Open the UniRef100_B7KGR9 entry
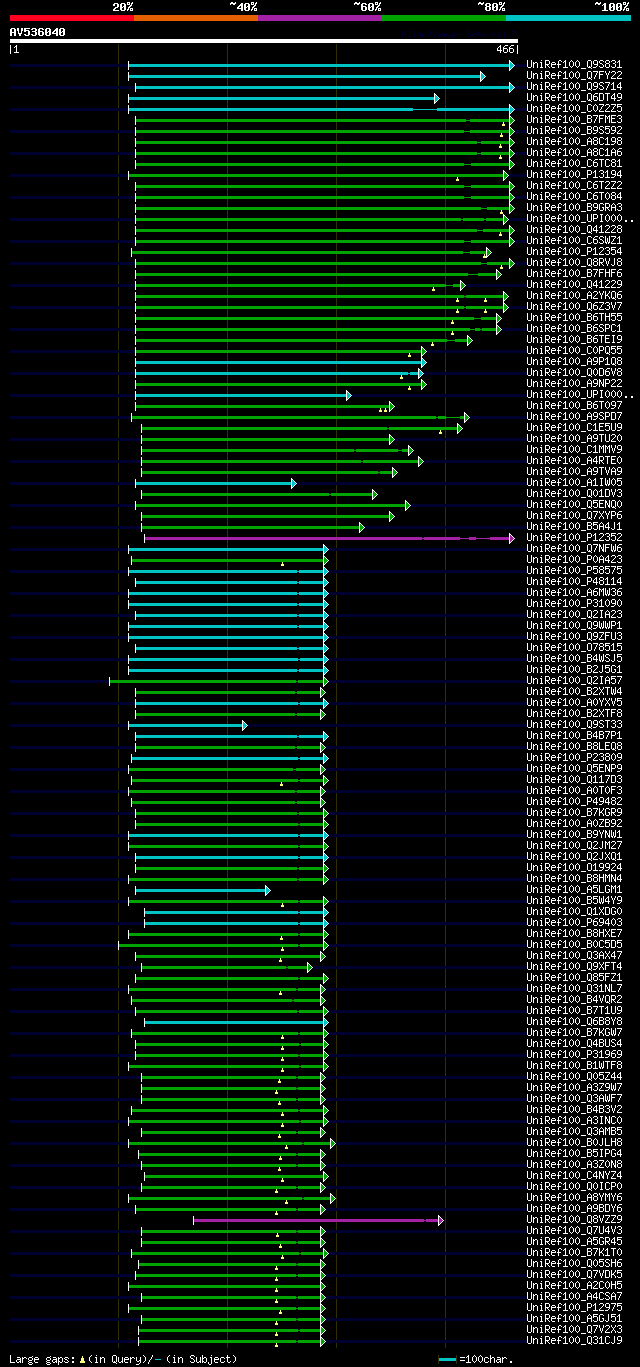The image size is (640, 1367). click(x=574, y=812)
